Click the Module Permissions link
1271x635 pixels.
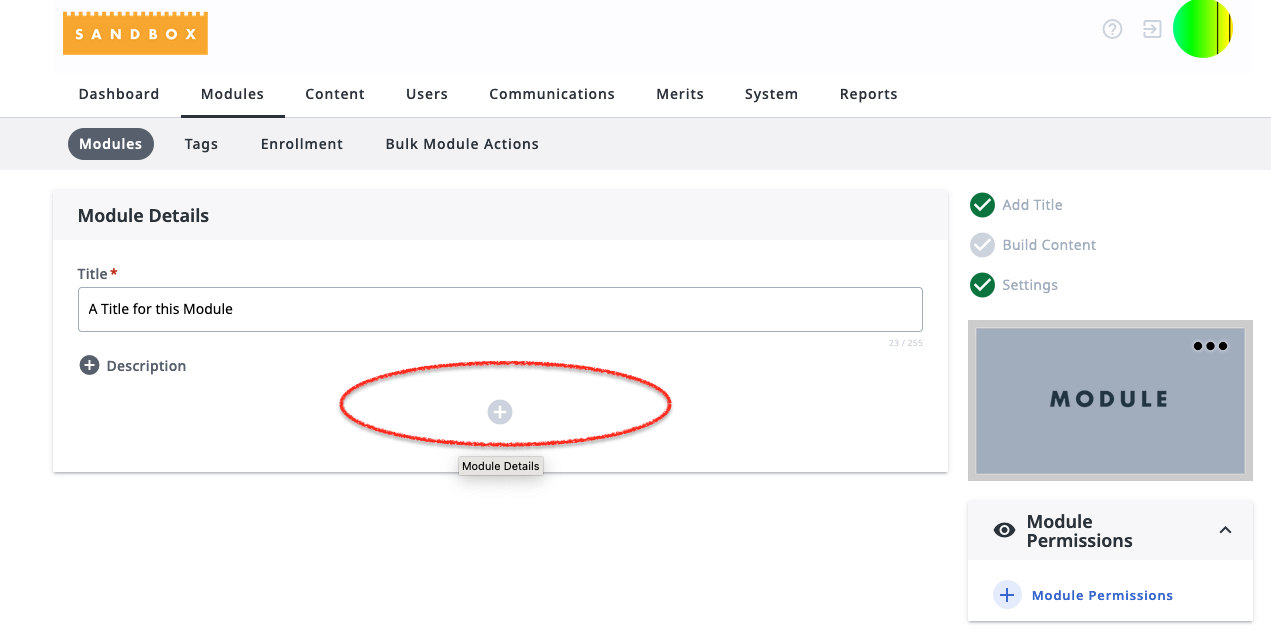click(x=1102, y=595)
